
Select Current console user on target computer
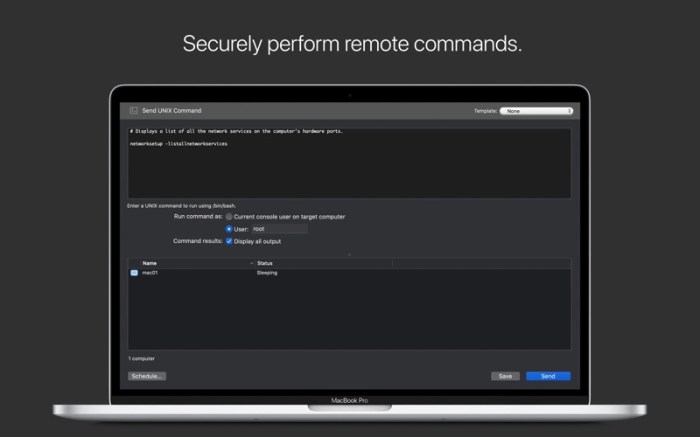[x=229, y=216]
